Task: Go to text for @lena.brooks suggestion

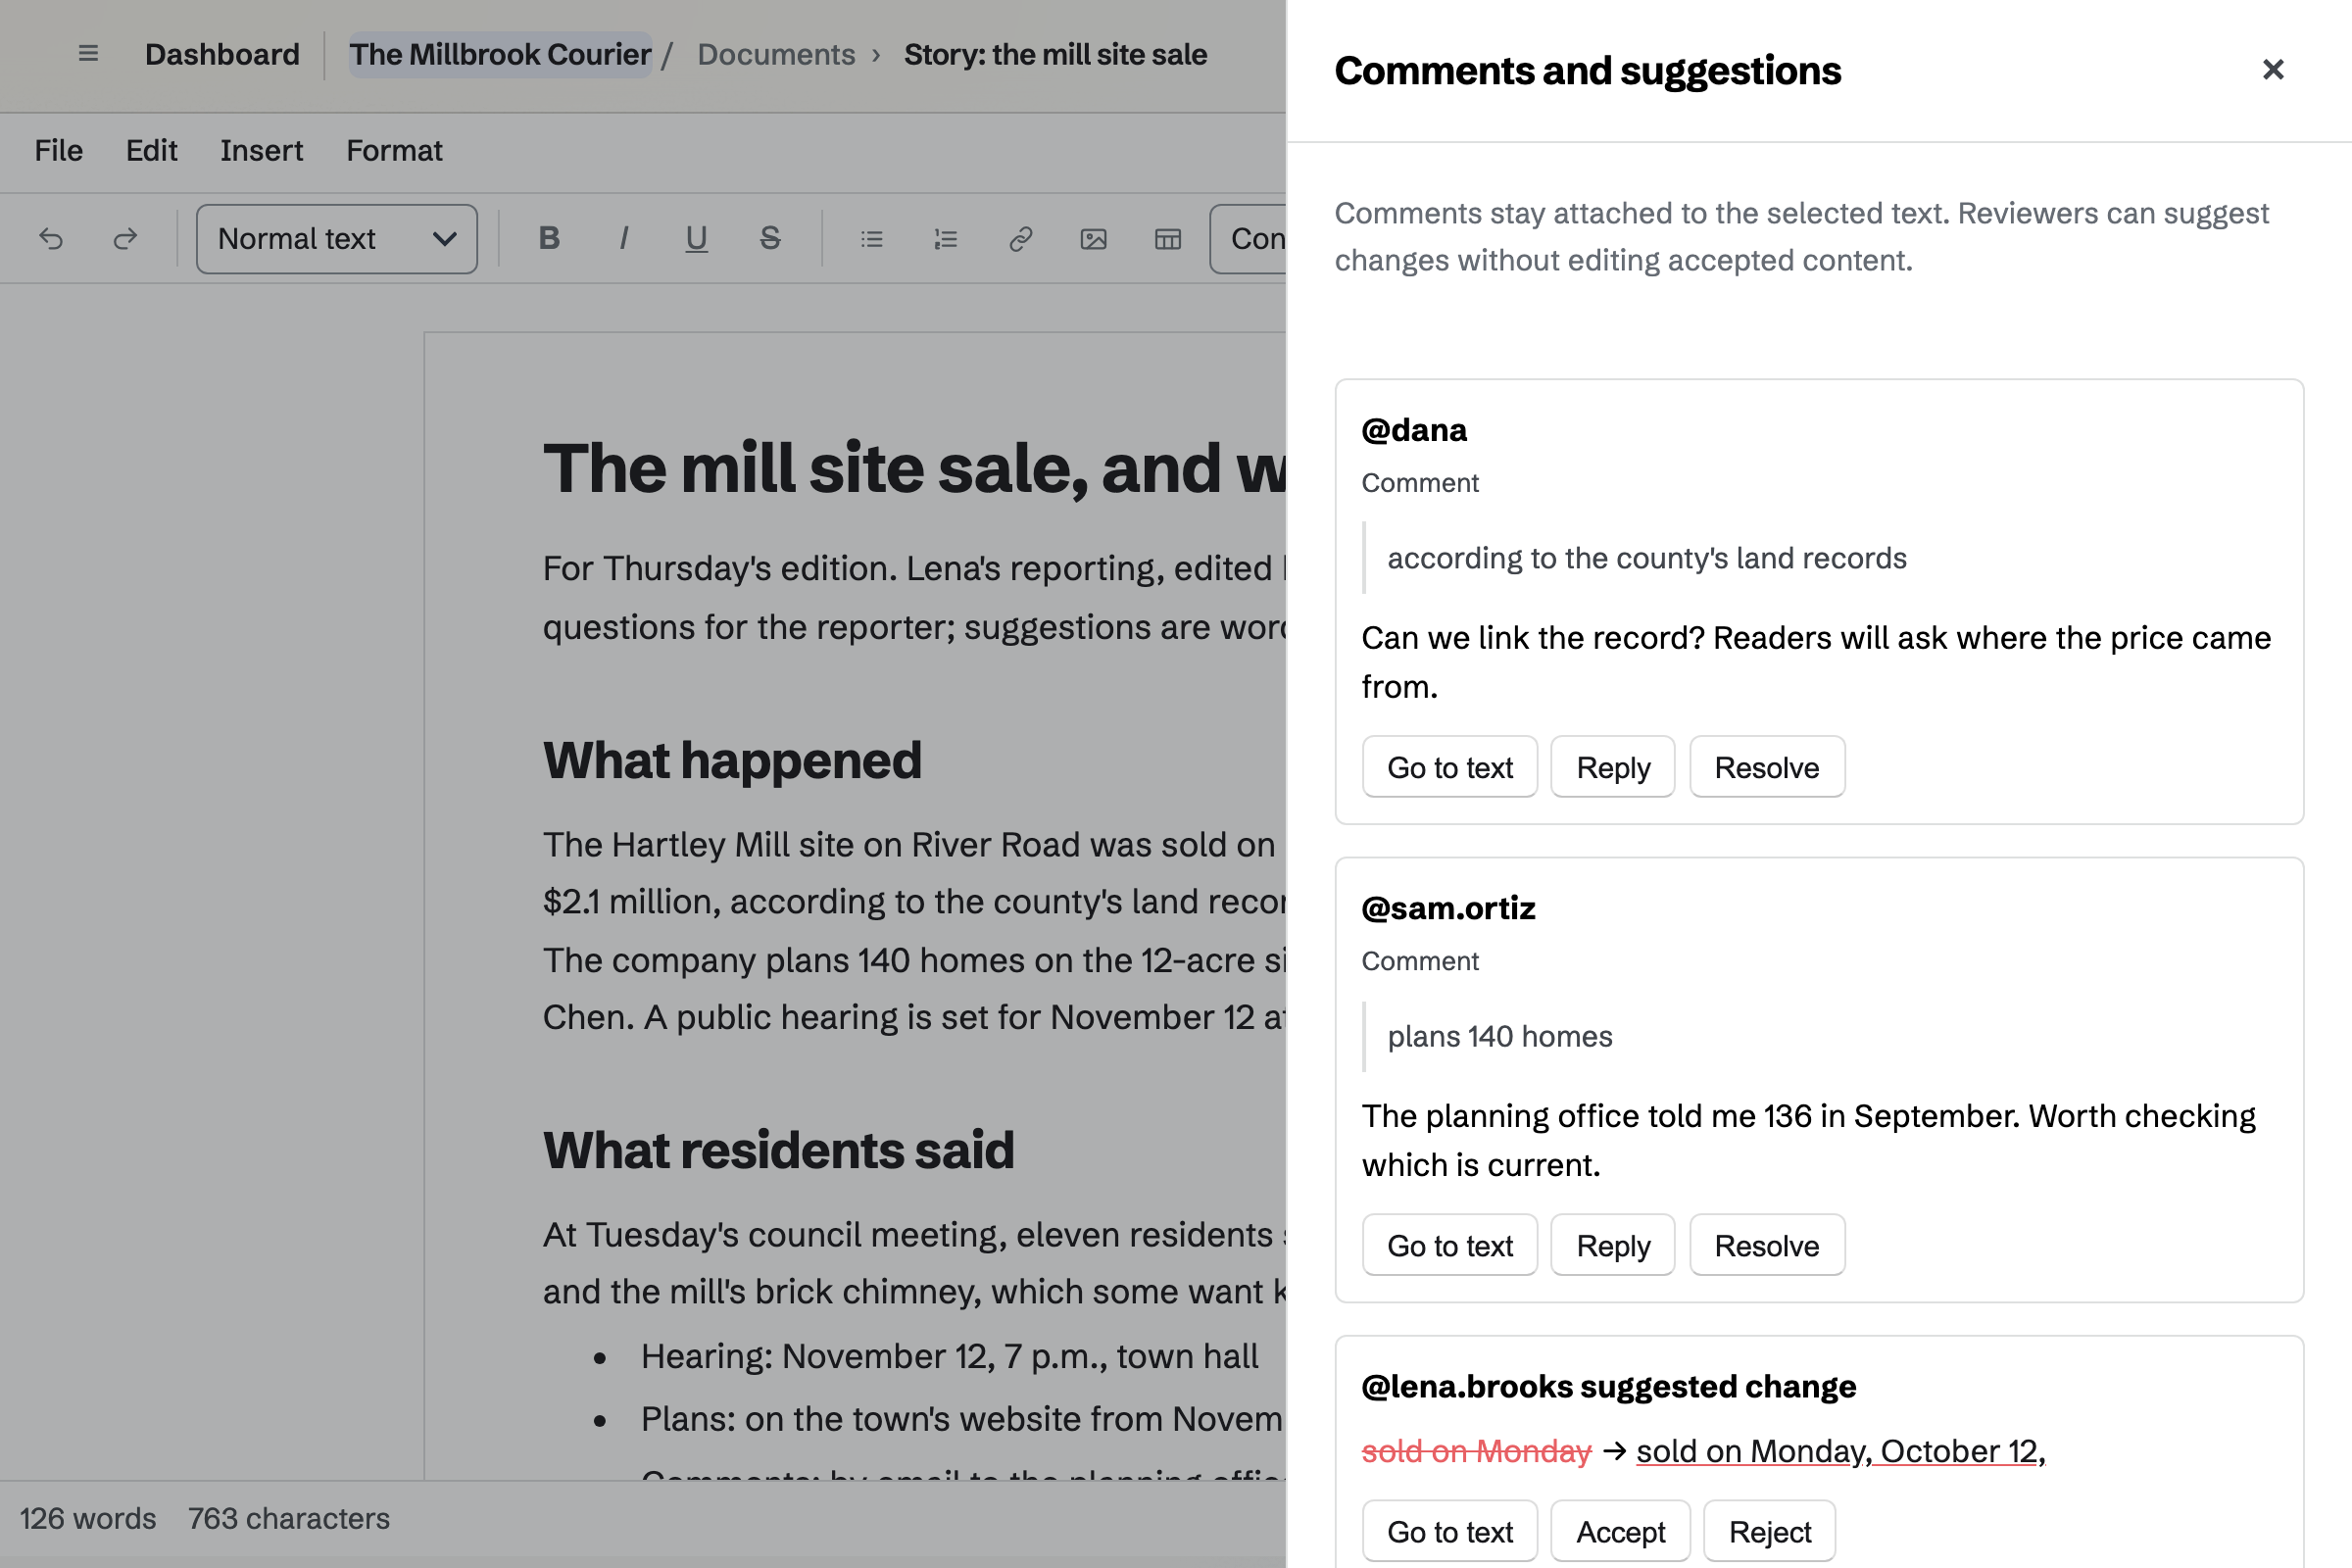Action: point(1450,1531)
